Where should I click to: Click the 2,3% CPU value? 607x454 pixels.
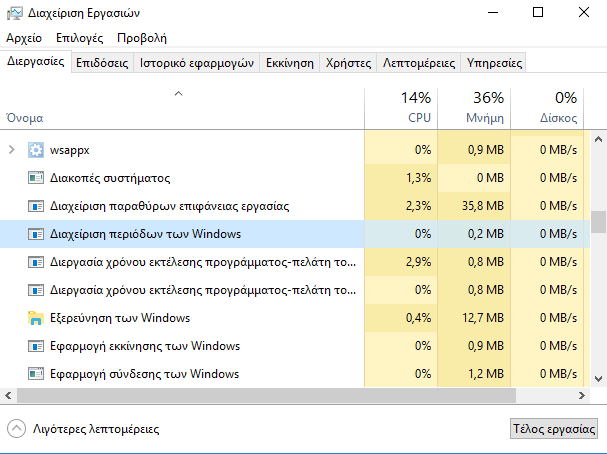[418, 206]
